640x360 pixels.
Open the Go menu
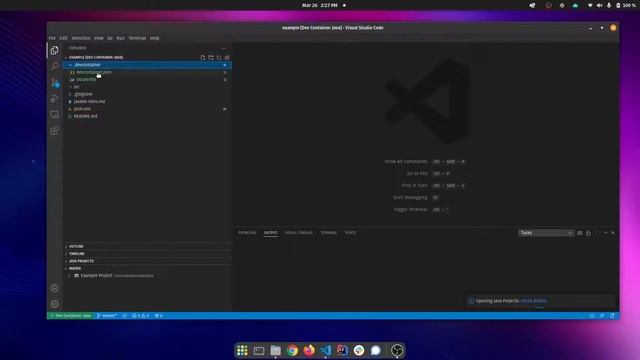(110, 38)
